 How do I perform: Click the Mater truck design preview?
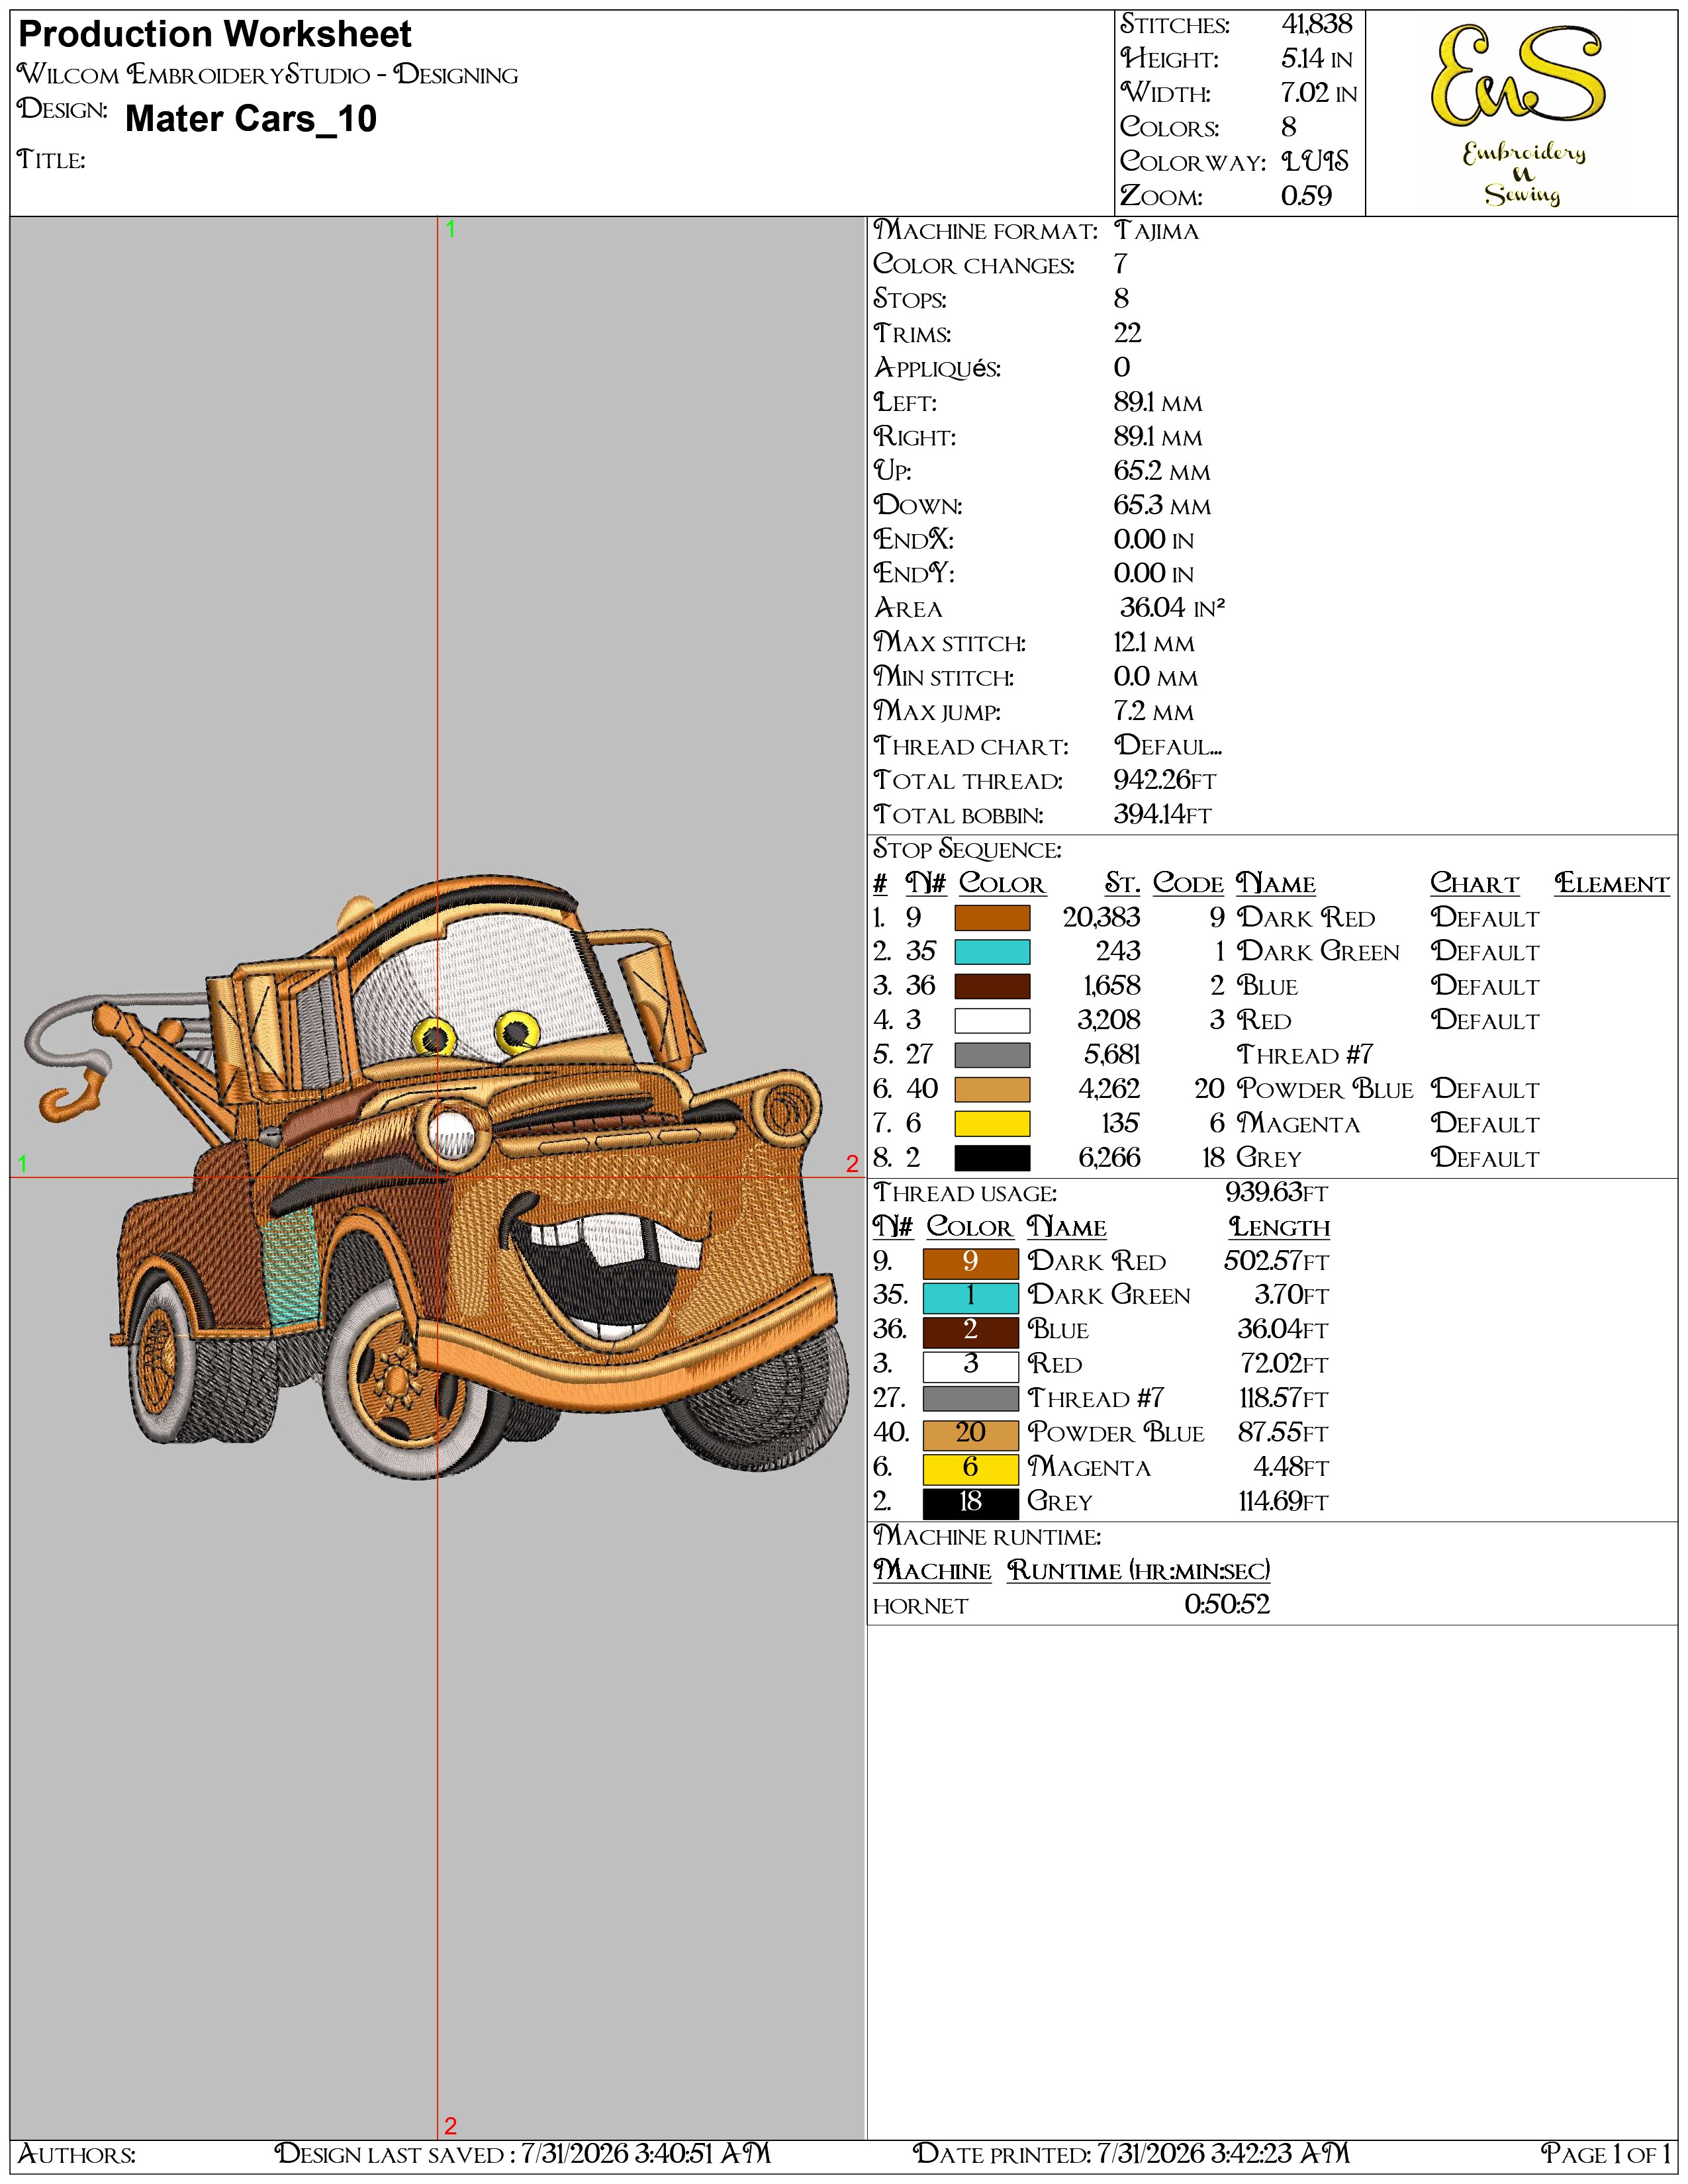[436, 1178]
